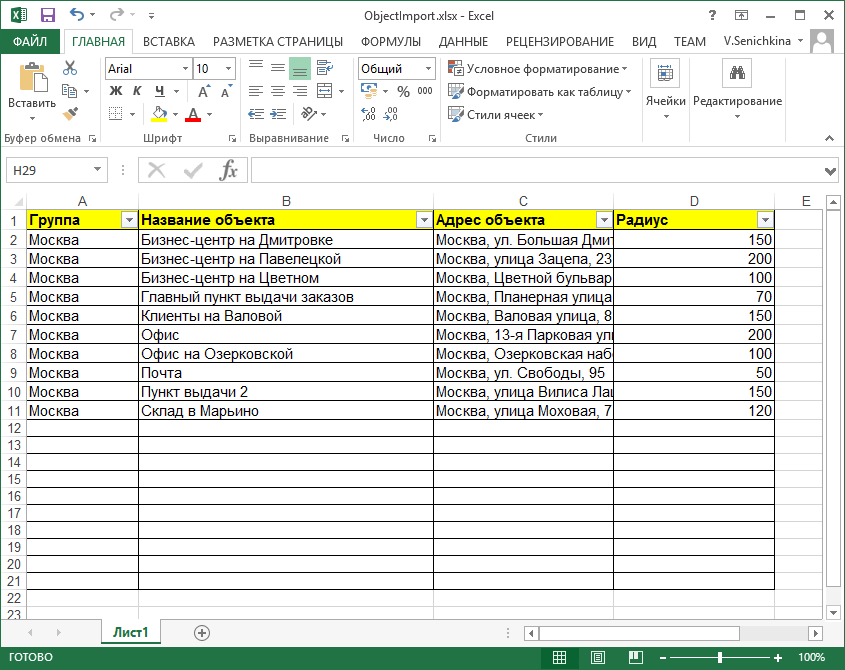
Task: Save the workbook using the quick-access disk icon
Action: point(47,15)
